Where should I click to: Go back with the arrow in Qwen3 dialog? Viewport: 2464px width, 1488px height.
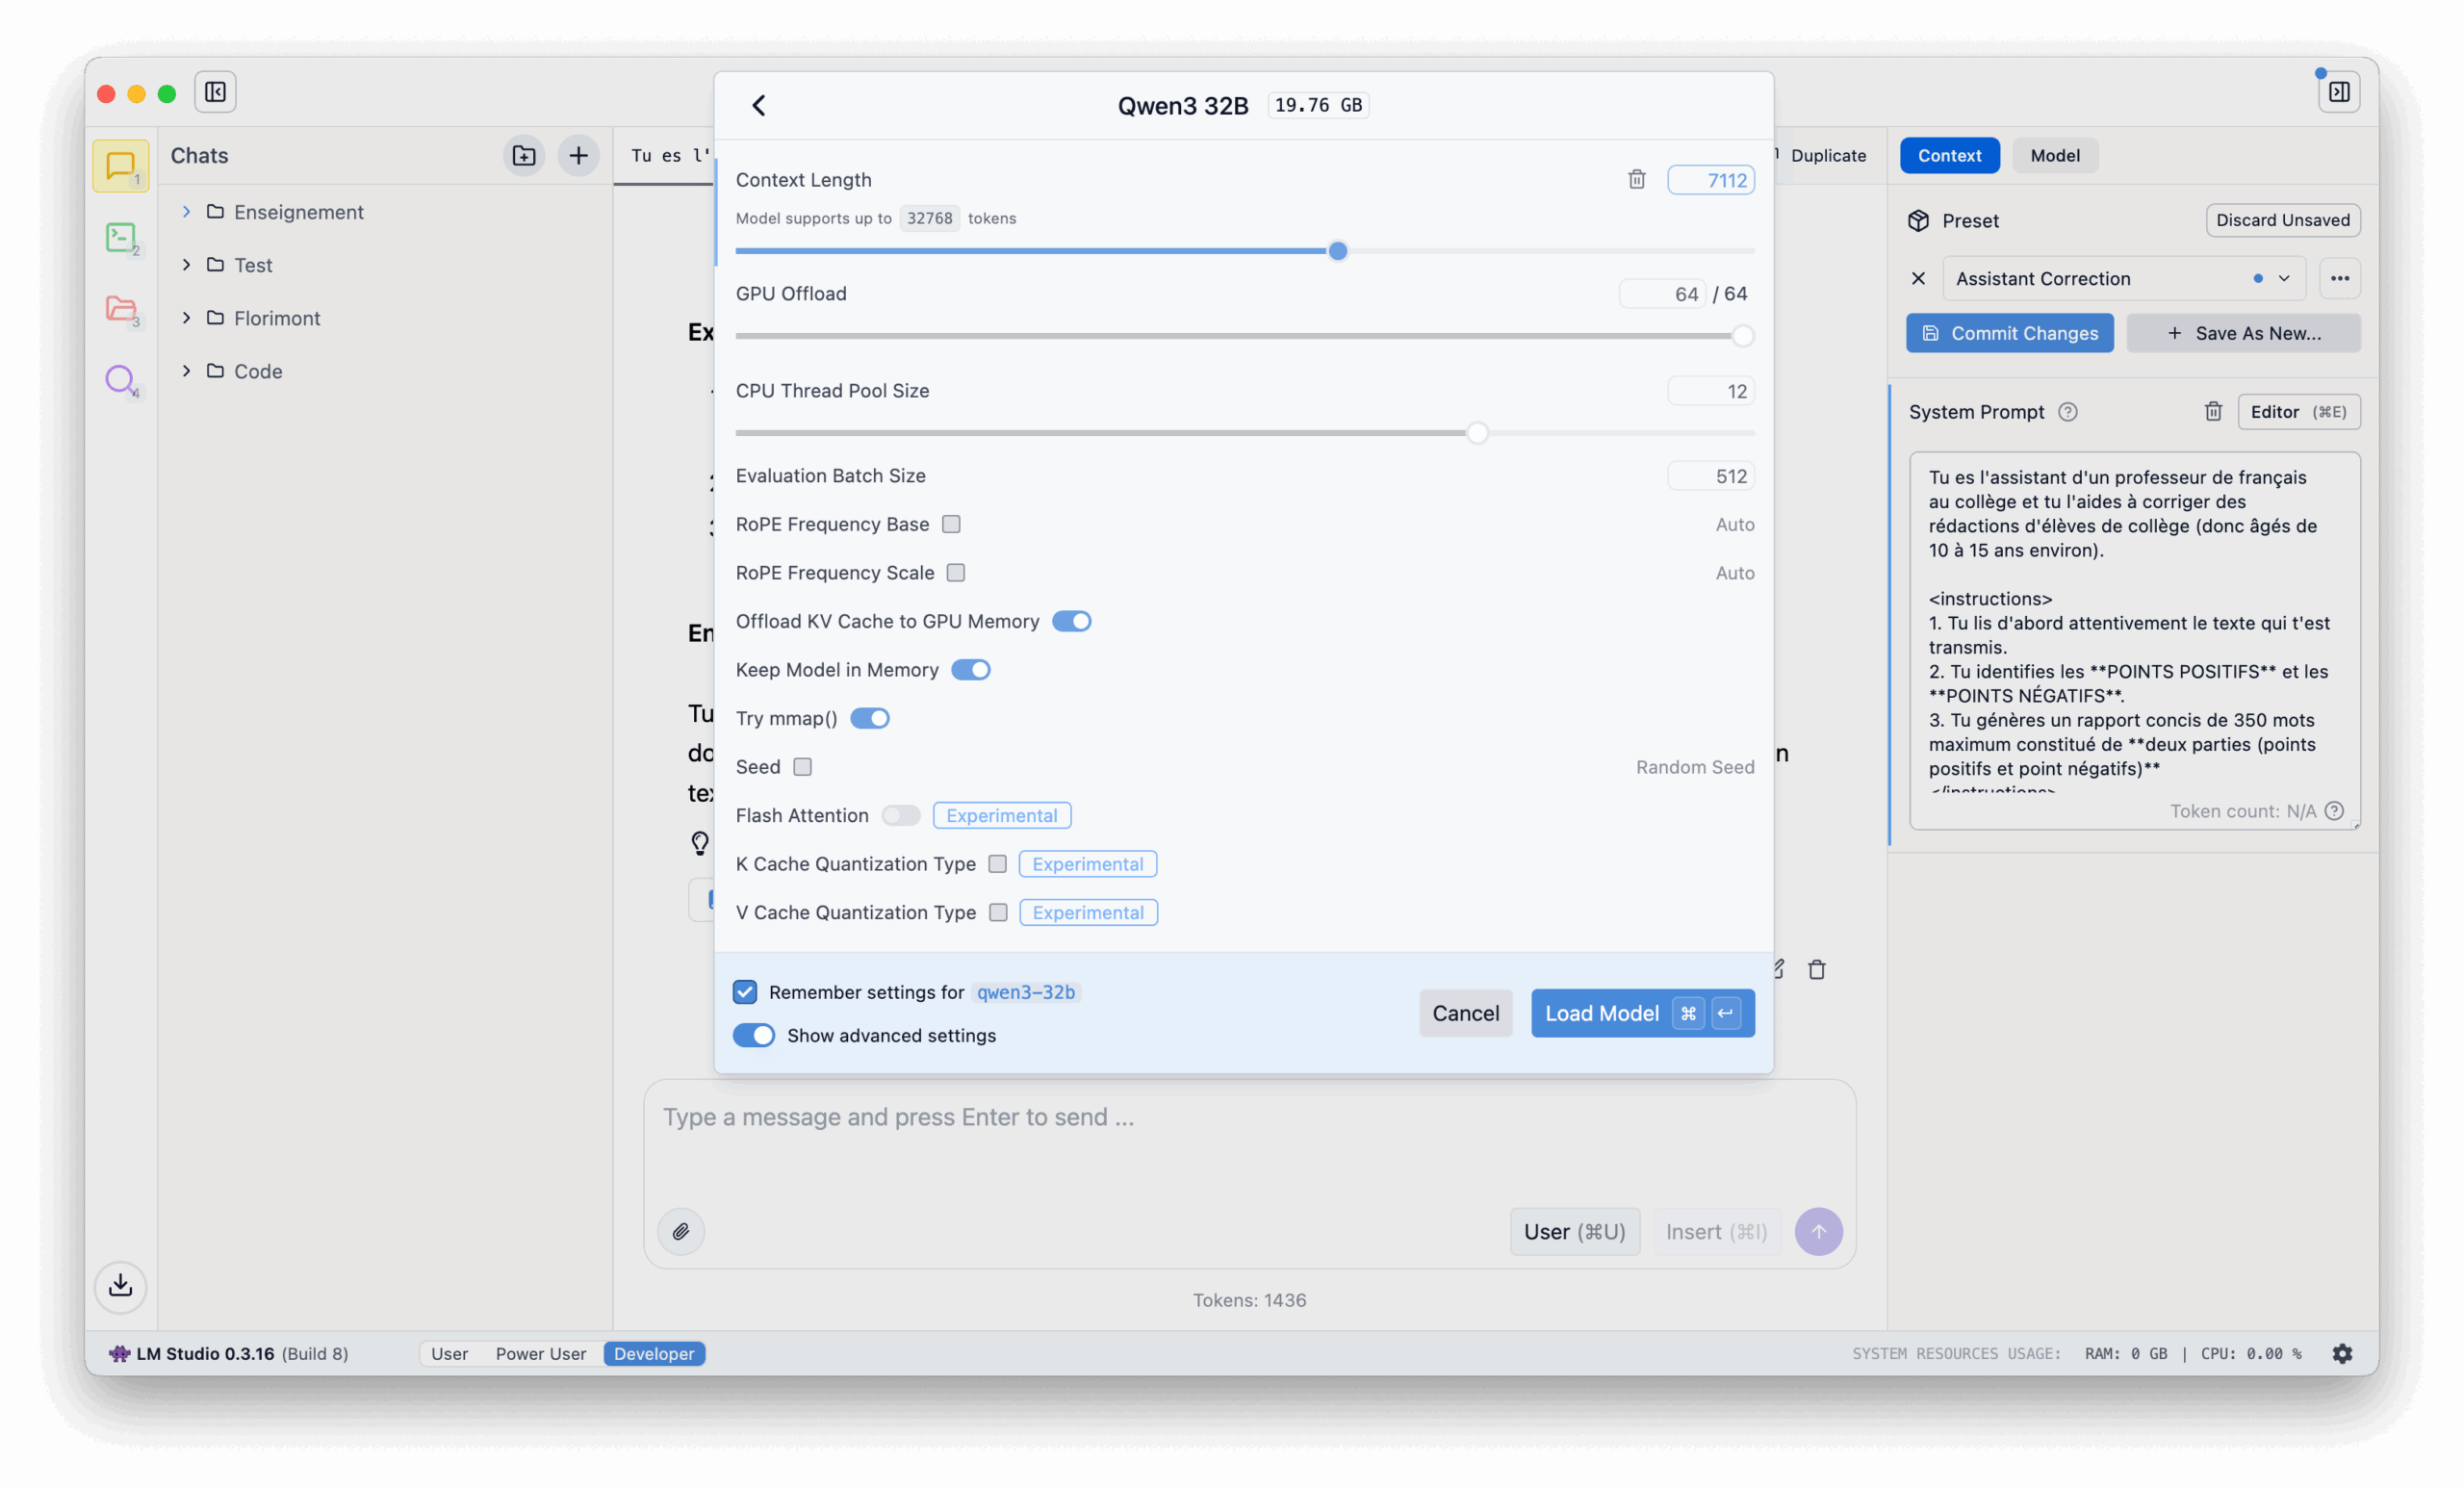point(759,105)
